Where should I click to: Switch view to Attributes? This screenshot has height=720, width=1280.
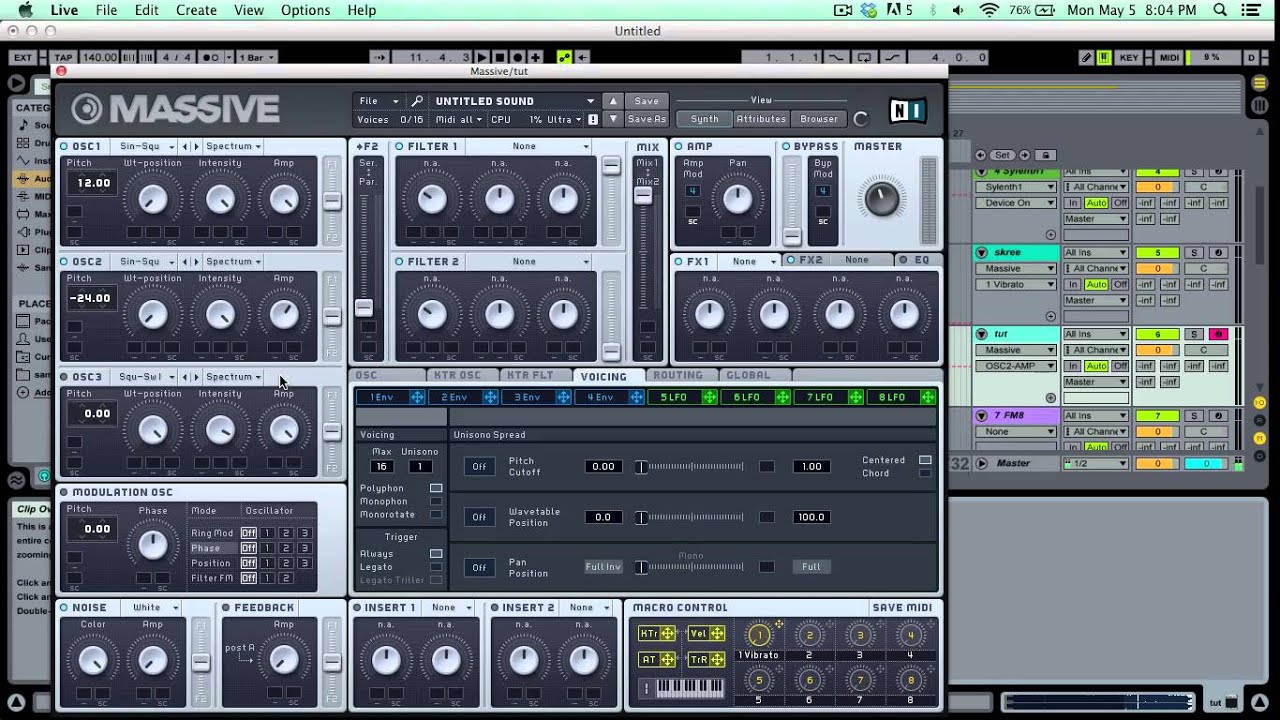pos(761,119)
